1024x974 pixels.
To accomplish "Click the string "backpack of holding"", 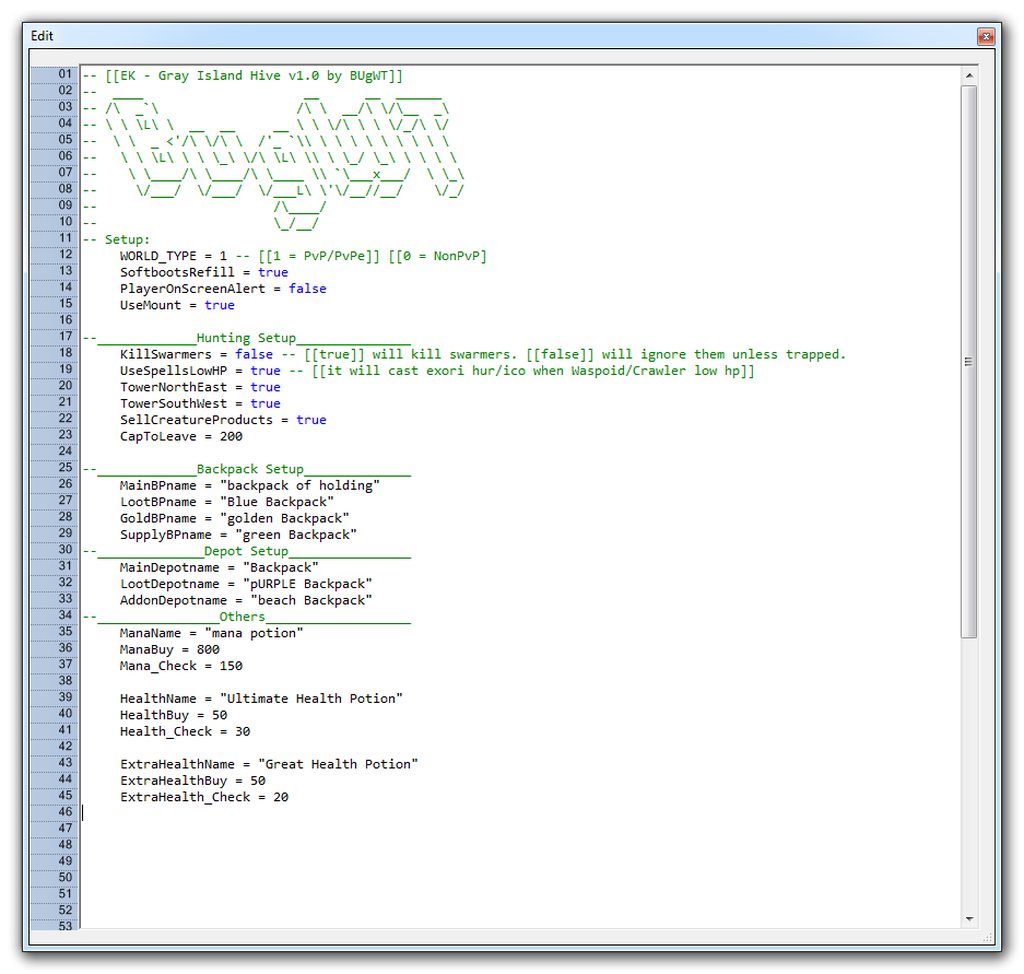I will [x=300, y=485].
